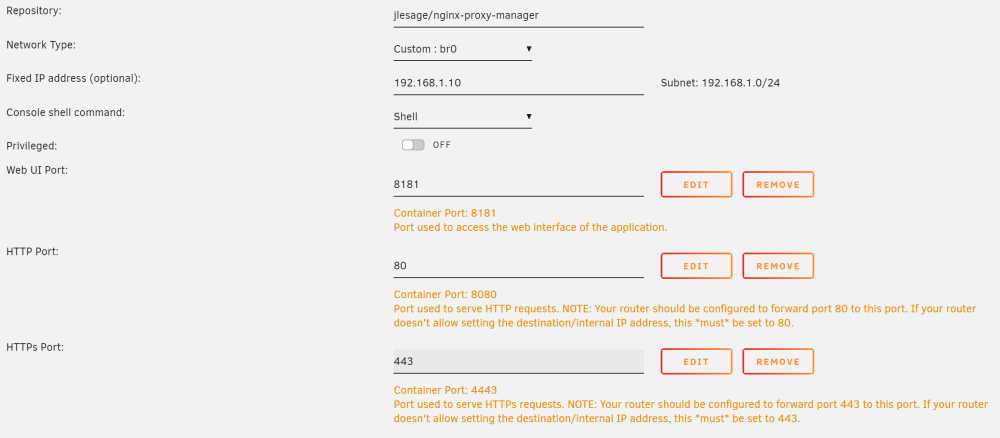Image resolution: width=1000 pixels, height=438 pixels.
Task: Click the Fixed IP address (optional) label
Action: pos(73,78)
